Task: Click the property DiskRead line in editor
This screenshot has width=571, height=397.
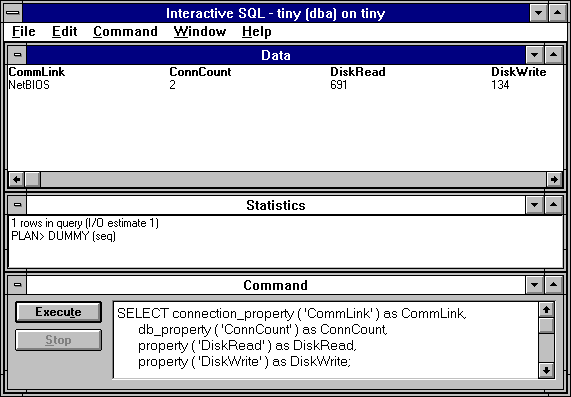Action: pyautogui.click(x=247, y=345)
